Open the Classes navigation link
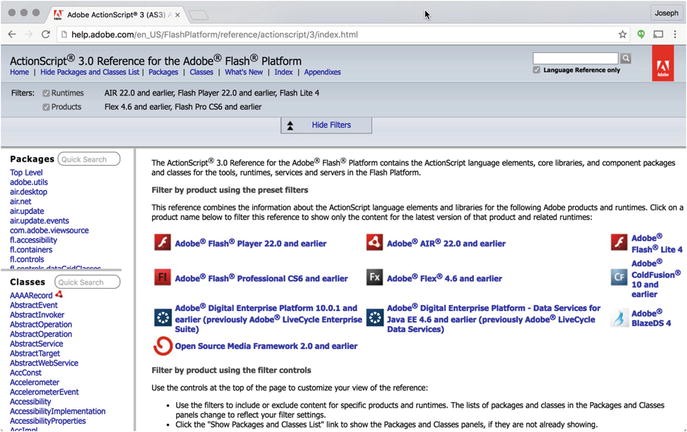 [x=201, y=72]
